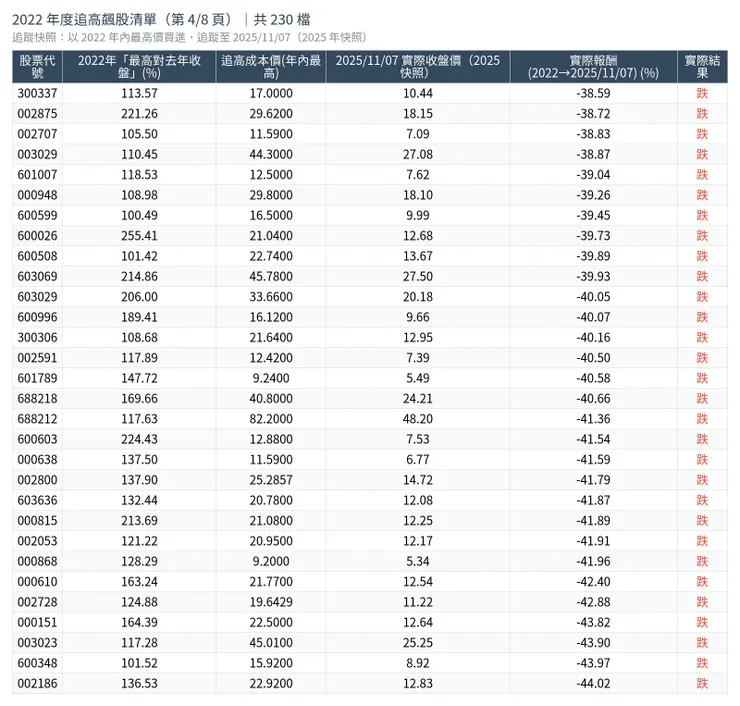Screen dimensions: 740x706
Task: Select stock code 000815
Action: pos(37,521)
